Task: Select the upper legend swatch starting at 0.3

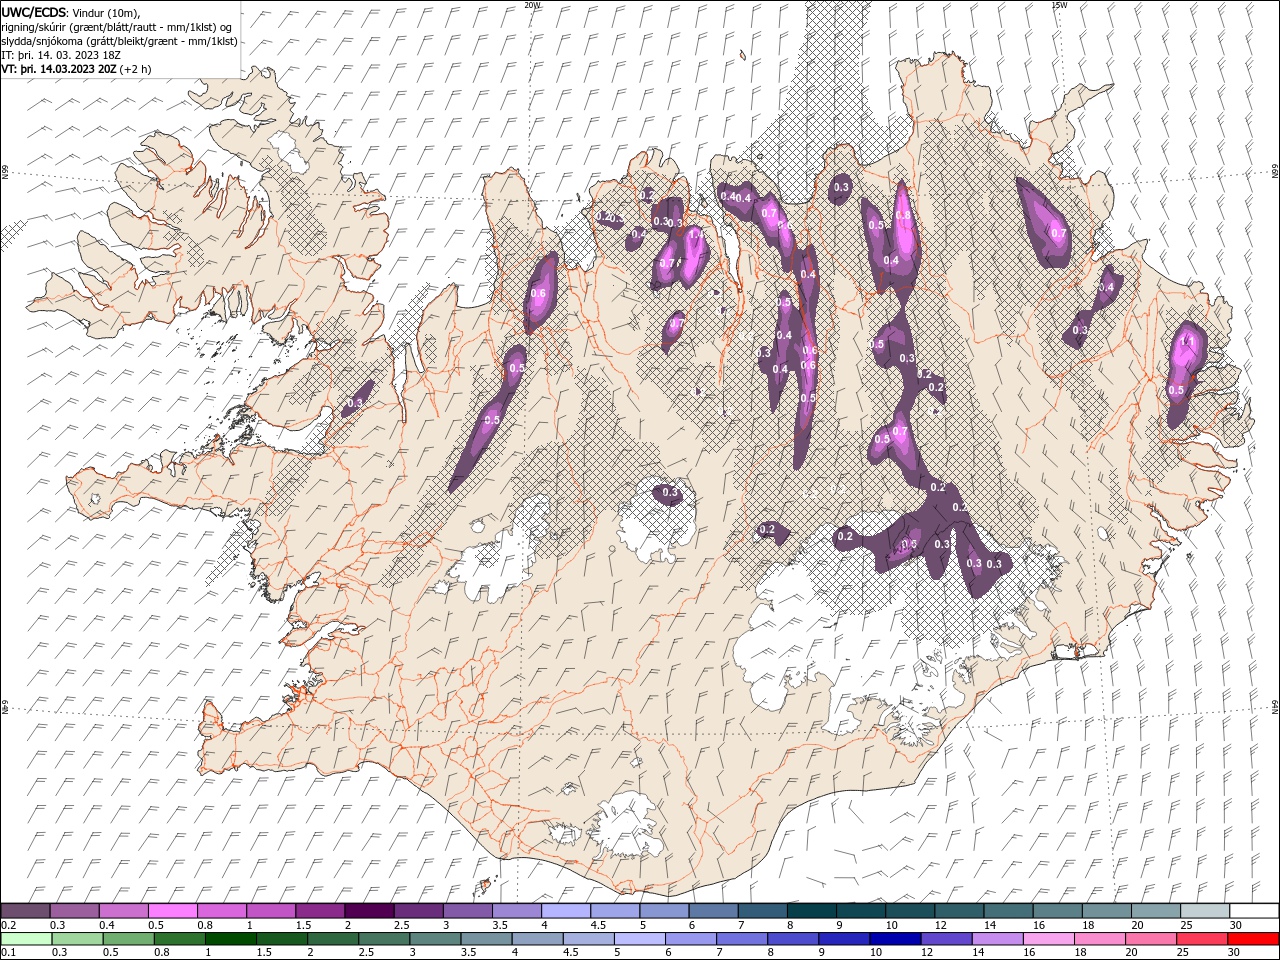Action: coord(75,911)
